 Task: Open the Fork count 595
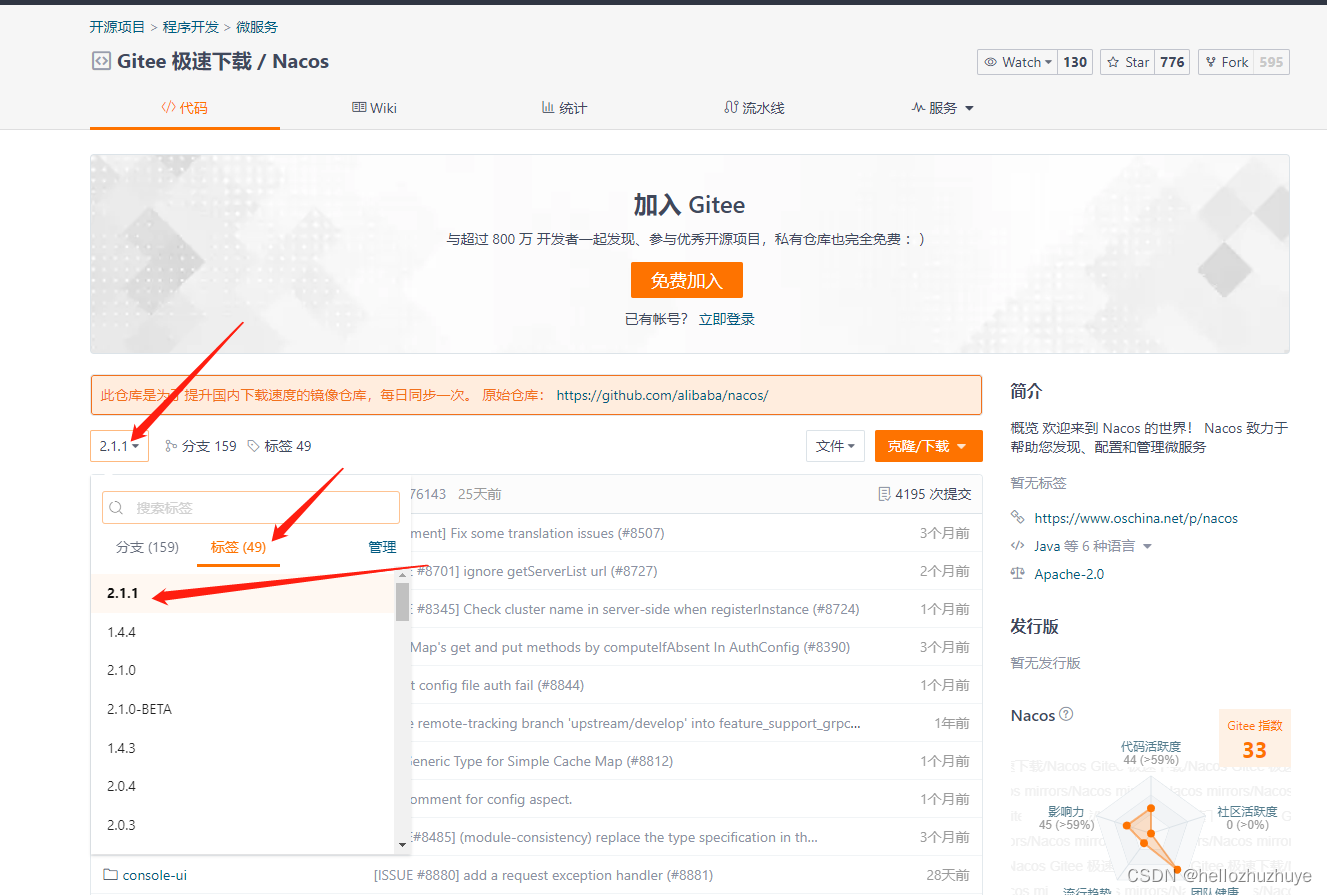click(x=1271, y=62)
